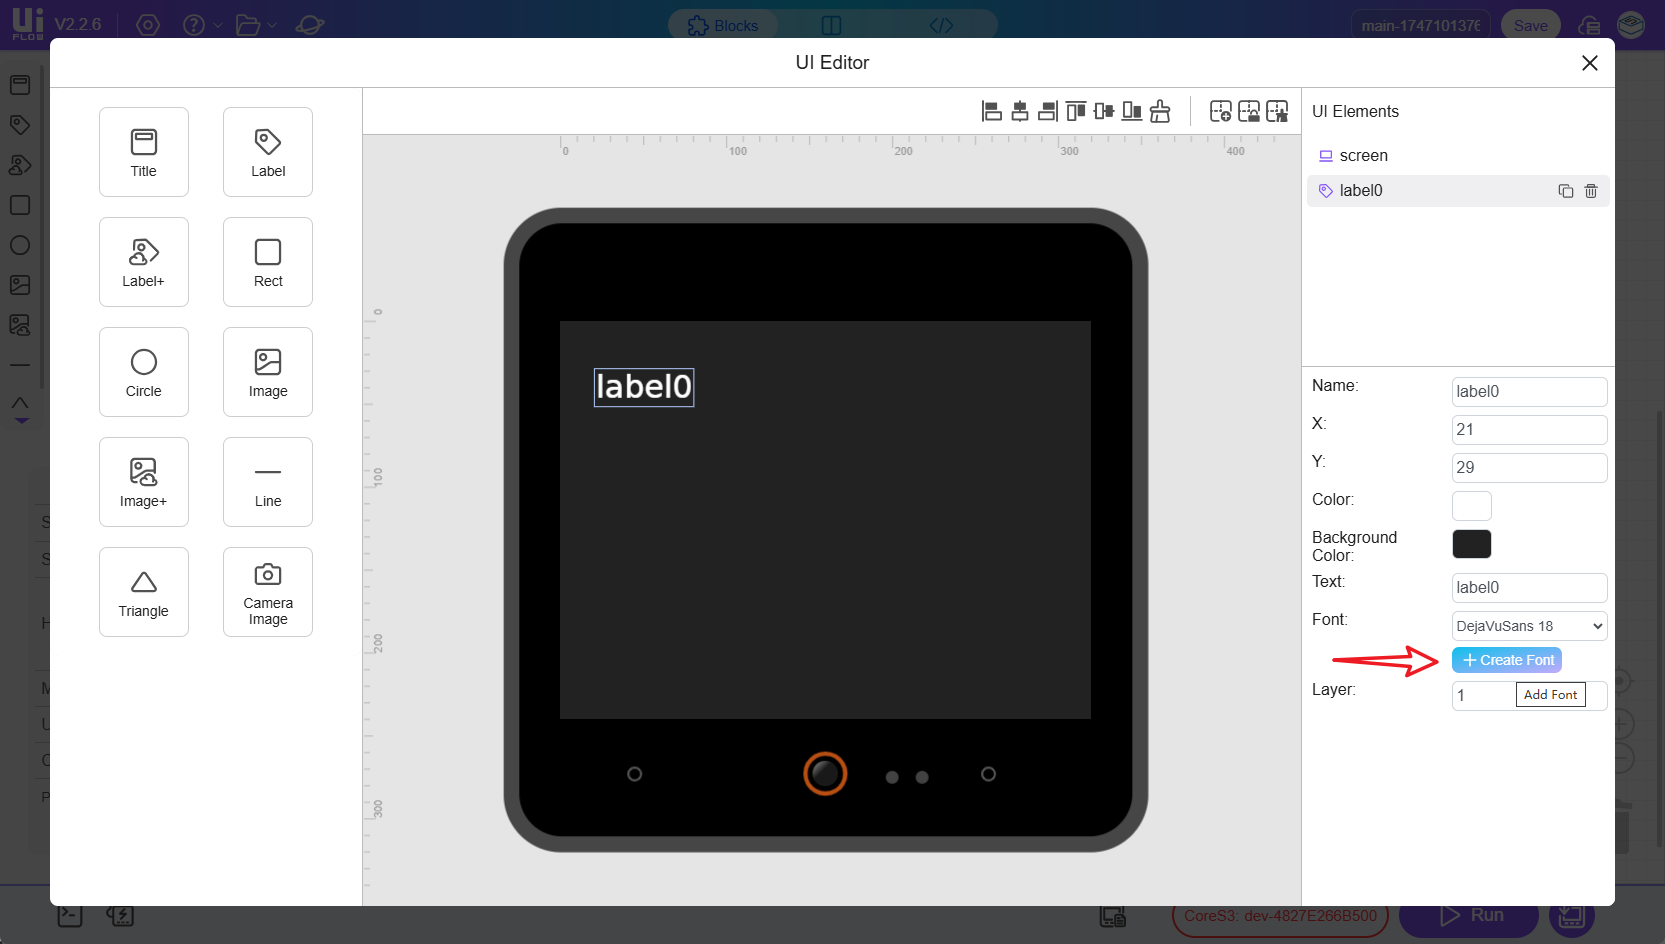Select label0 in the UI Elements list
Image resolution: width=1665 pixels, height=944 pixels.
[x=1361, y=191]
